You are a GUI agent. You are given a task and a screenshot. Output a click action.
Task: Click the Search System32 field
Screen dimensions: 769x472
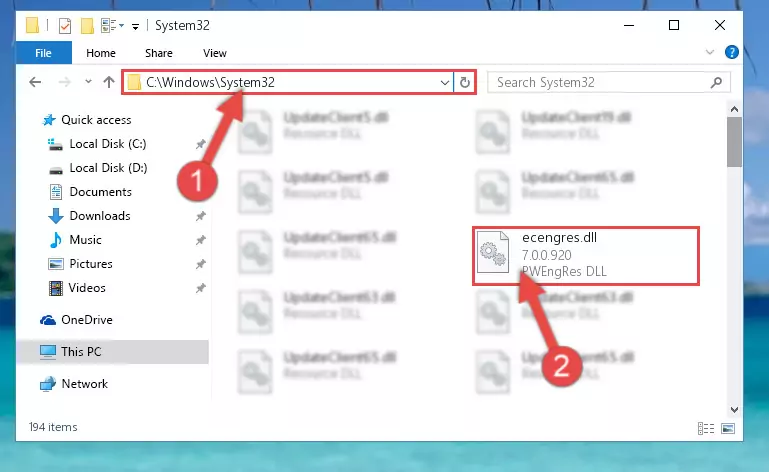coord(609,82)
